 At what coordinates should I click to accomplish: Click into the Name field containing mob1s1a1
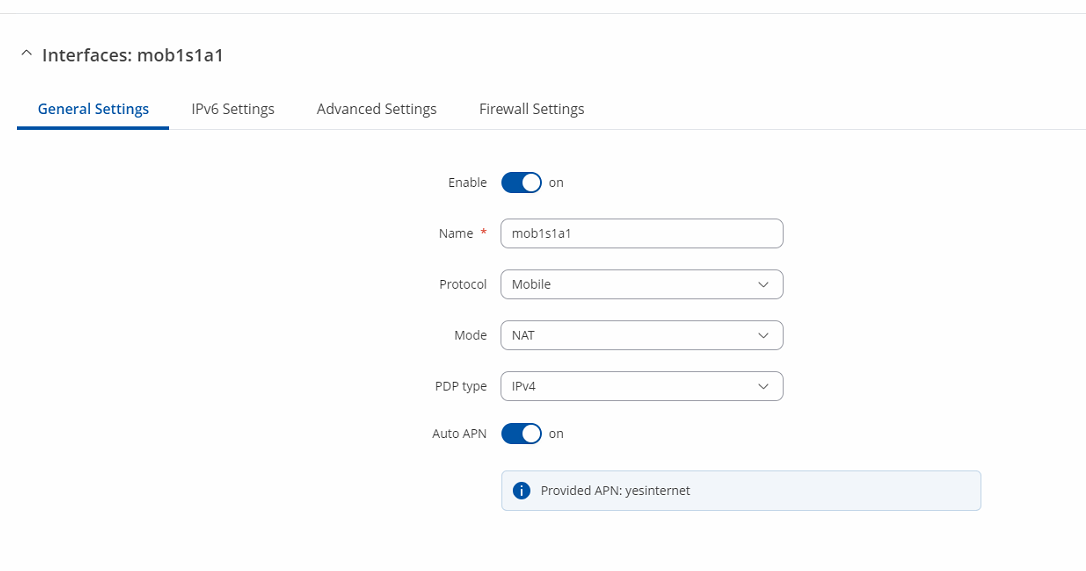pyautogui.click(x=641, y=234)
